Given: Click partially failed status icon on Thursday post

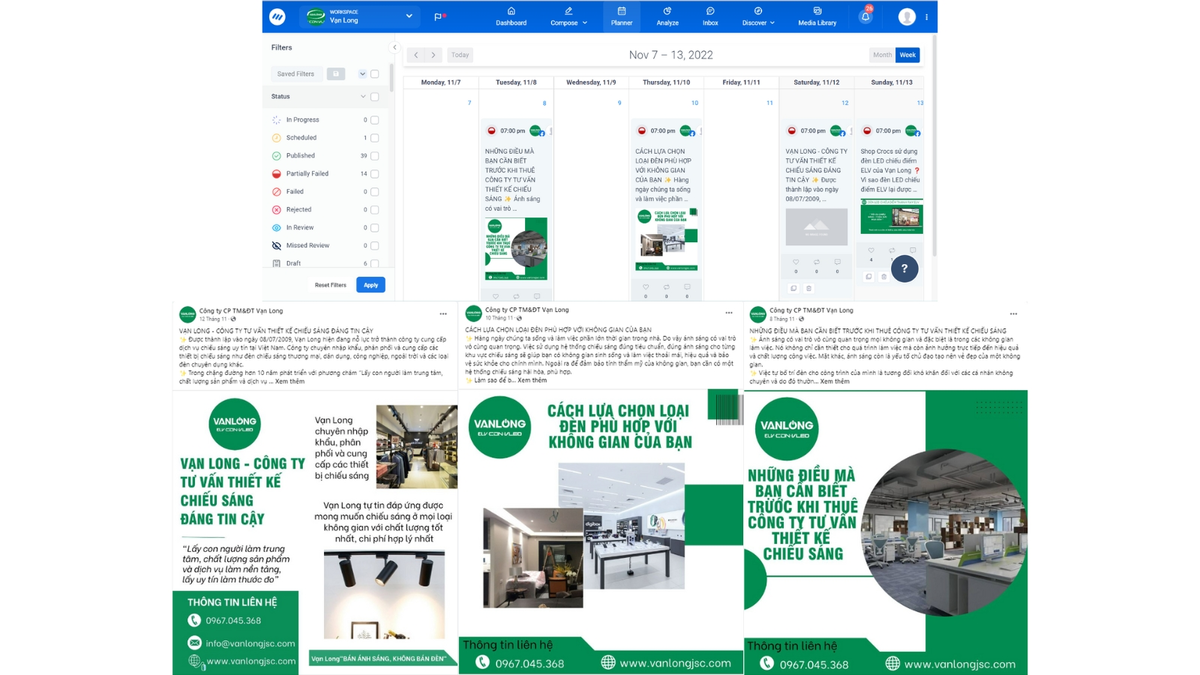Looking at the screenshot, I should 642,131.
